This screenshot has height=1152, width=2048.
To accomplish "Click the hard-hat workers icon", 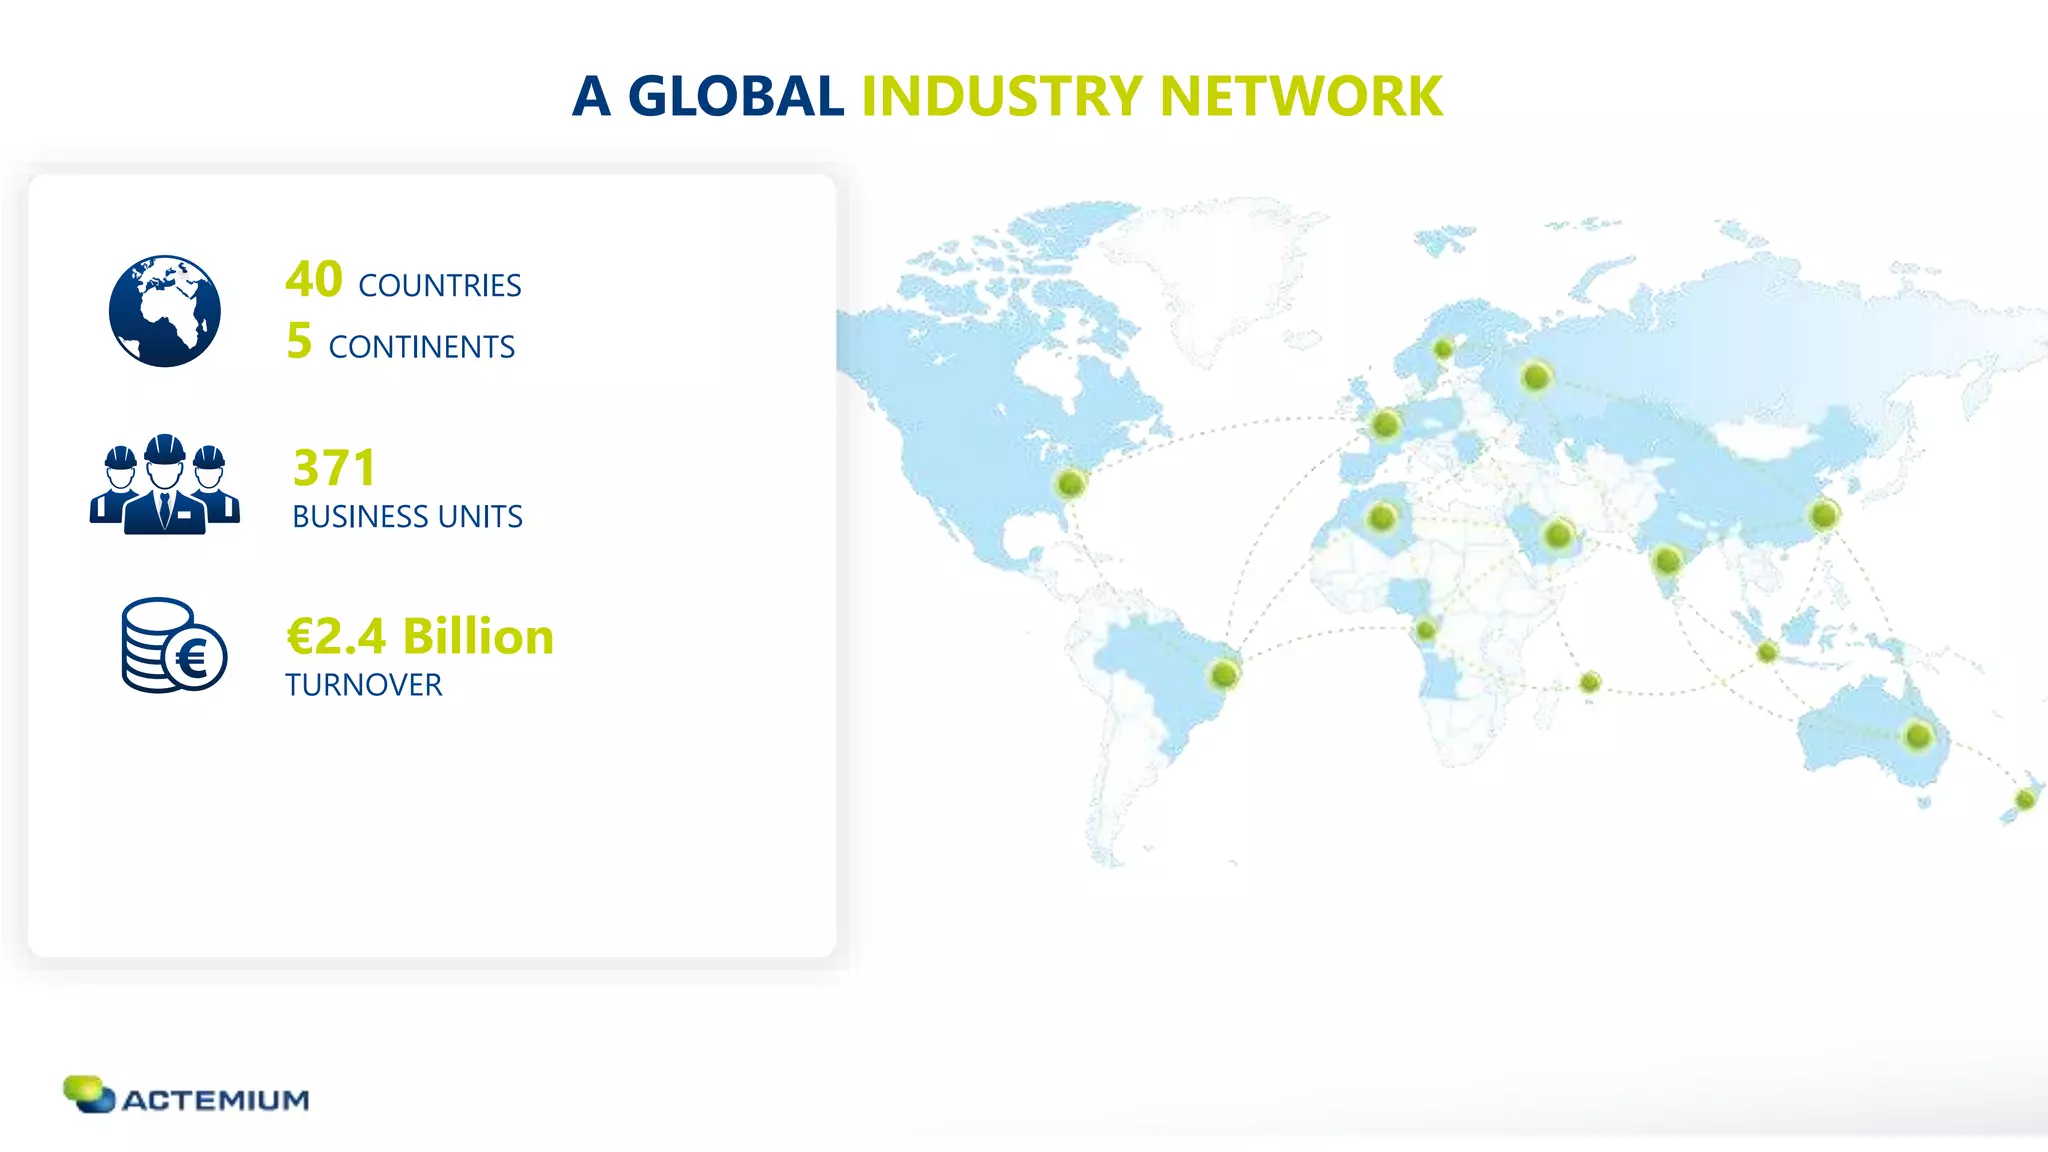I will (x=165, y=484).
